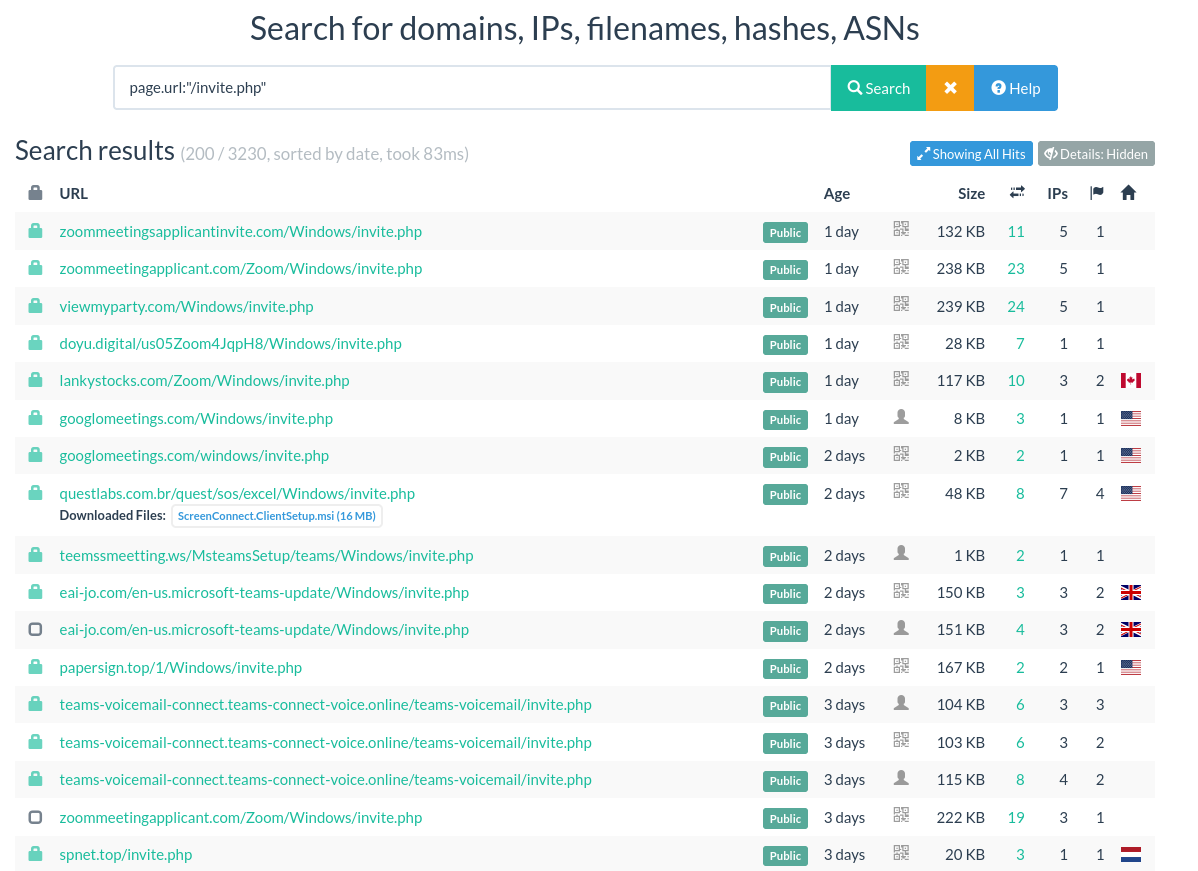
Task: Click the lock icon beside spnet.top/invite.php
Action: pos(35,854)
